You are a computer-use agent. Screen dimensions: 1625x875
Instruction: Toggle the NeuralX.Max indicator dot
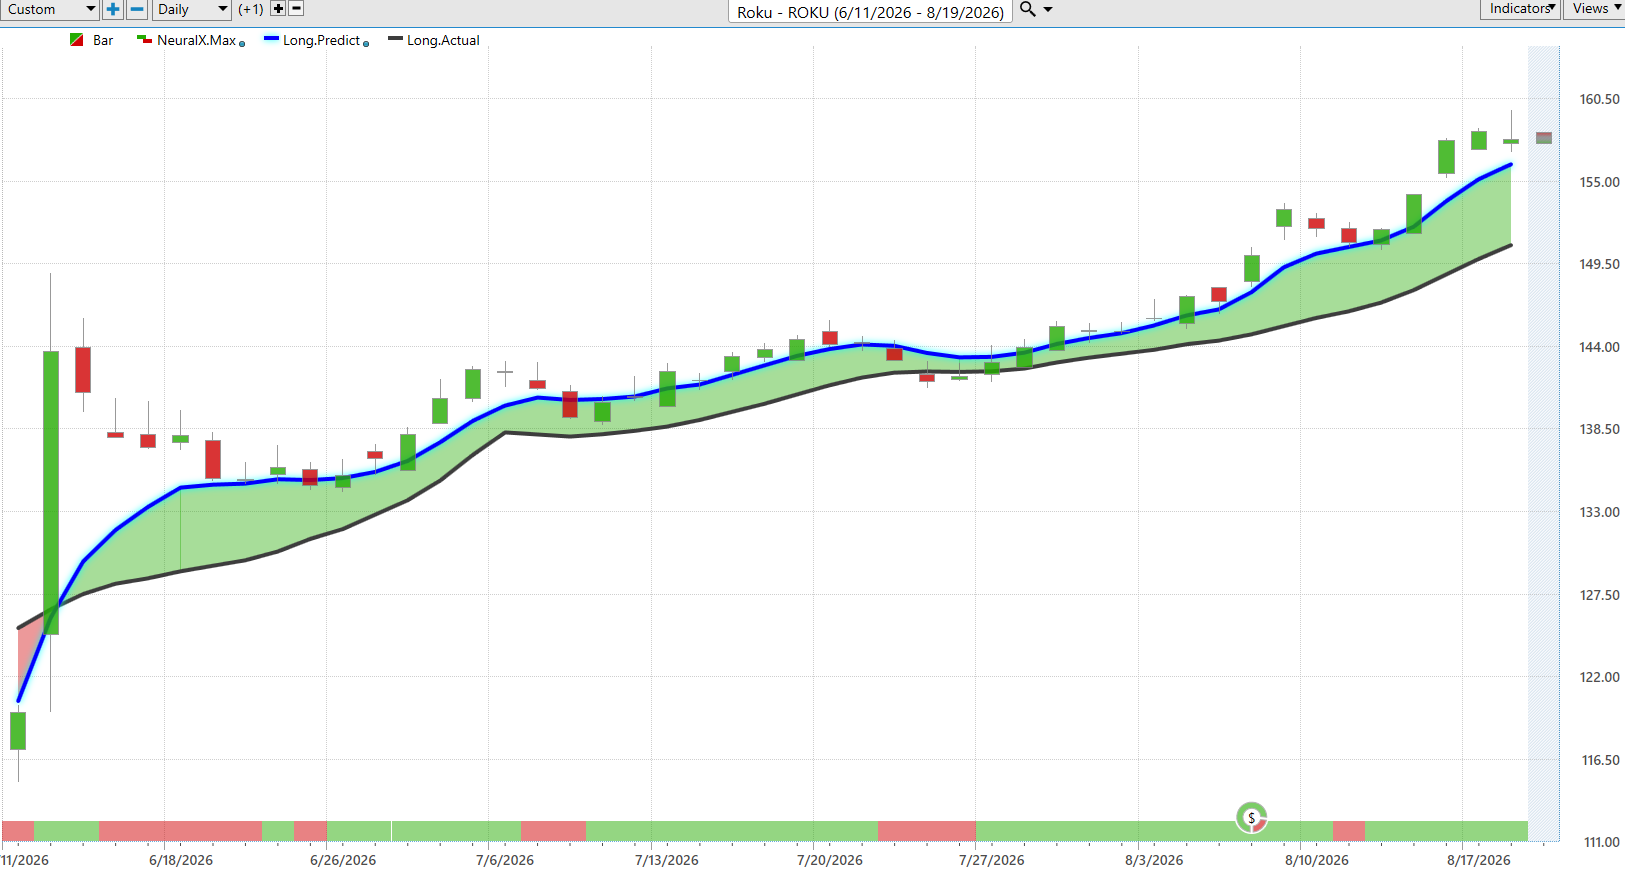coord(242,44)
